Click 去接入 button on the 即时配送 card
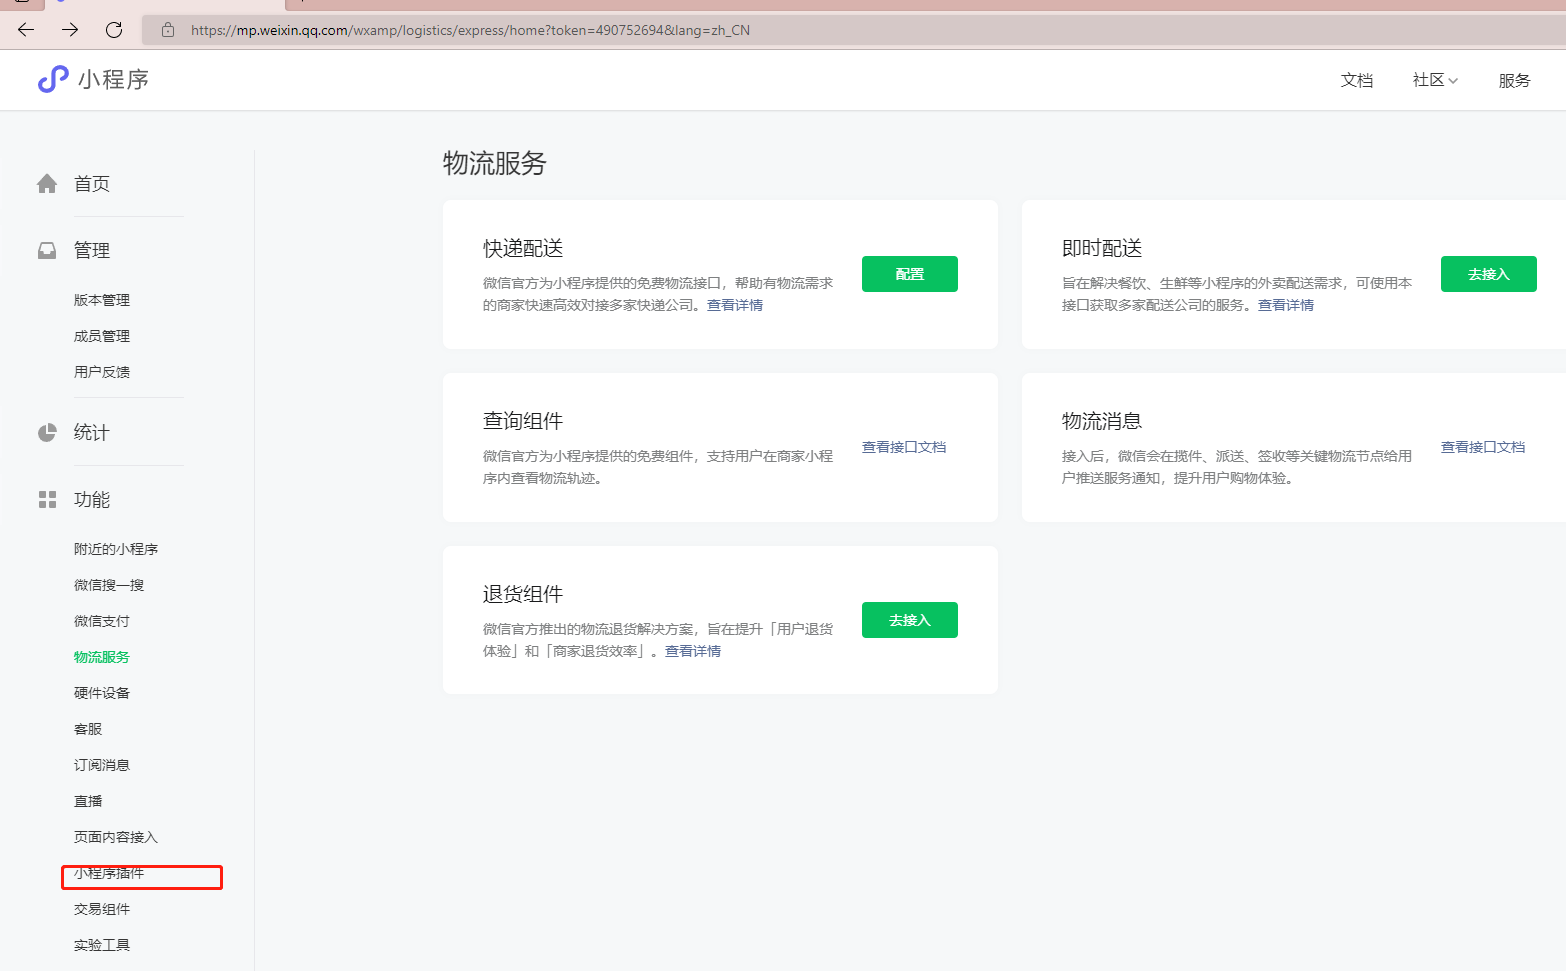The image size is (1566, 971). point(1489,274)
